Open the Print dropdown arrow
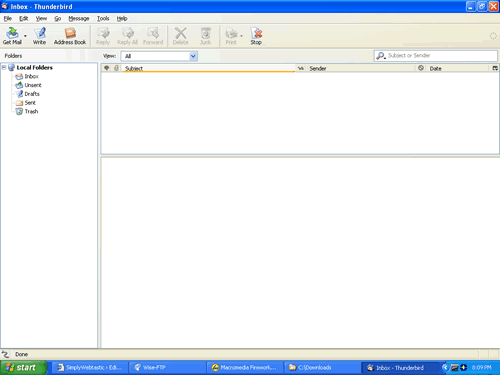This screenshot has width=500, height=375. point(241,36)
